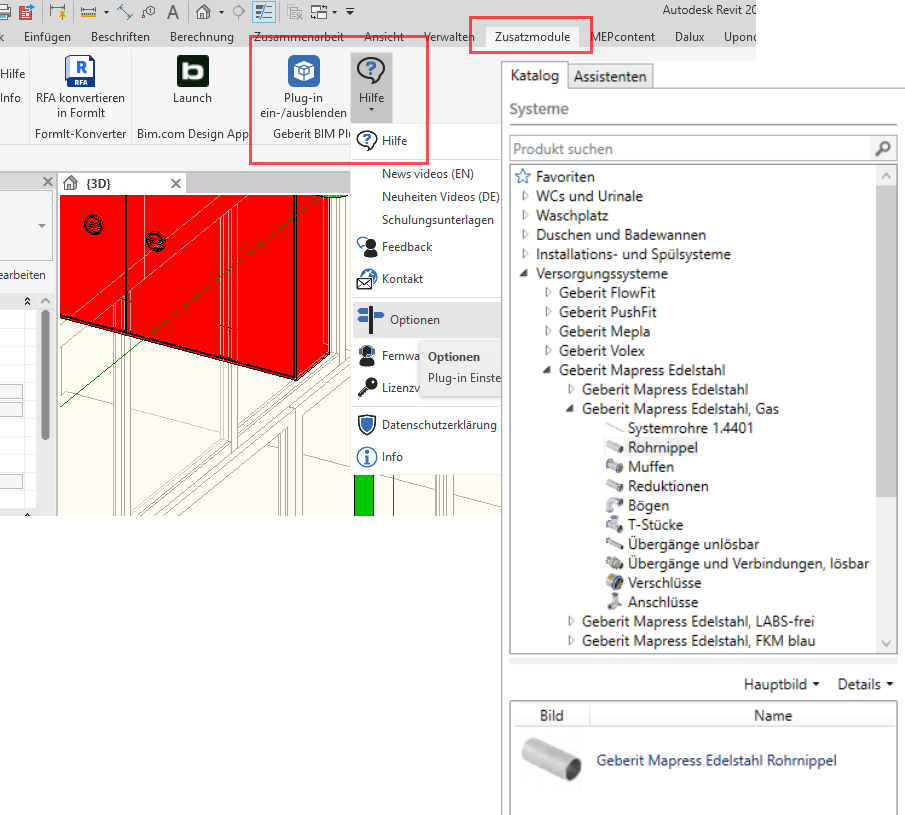This screenshot has width=905, height=815.
Task: Collapse the Versorgungssysteme tree node
Action: point(526,274)
